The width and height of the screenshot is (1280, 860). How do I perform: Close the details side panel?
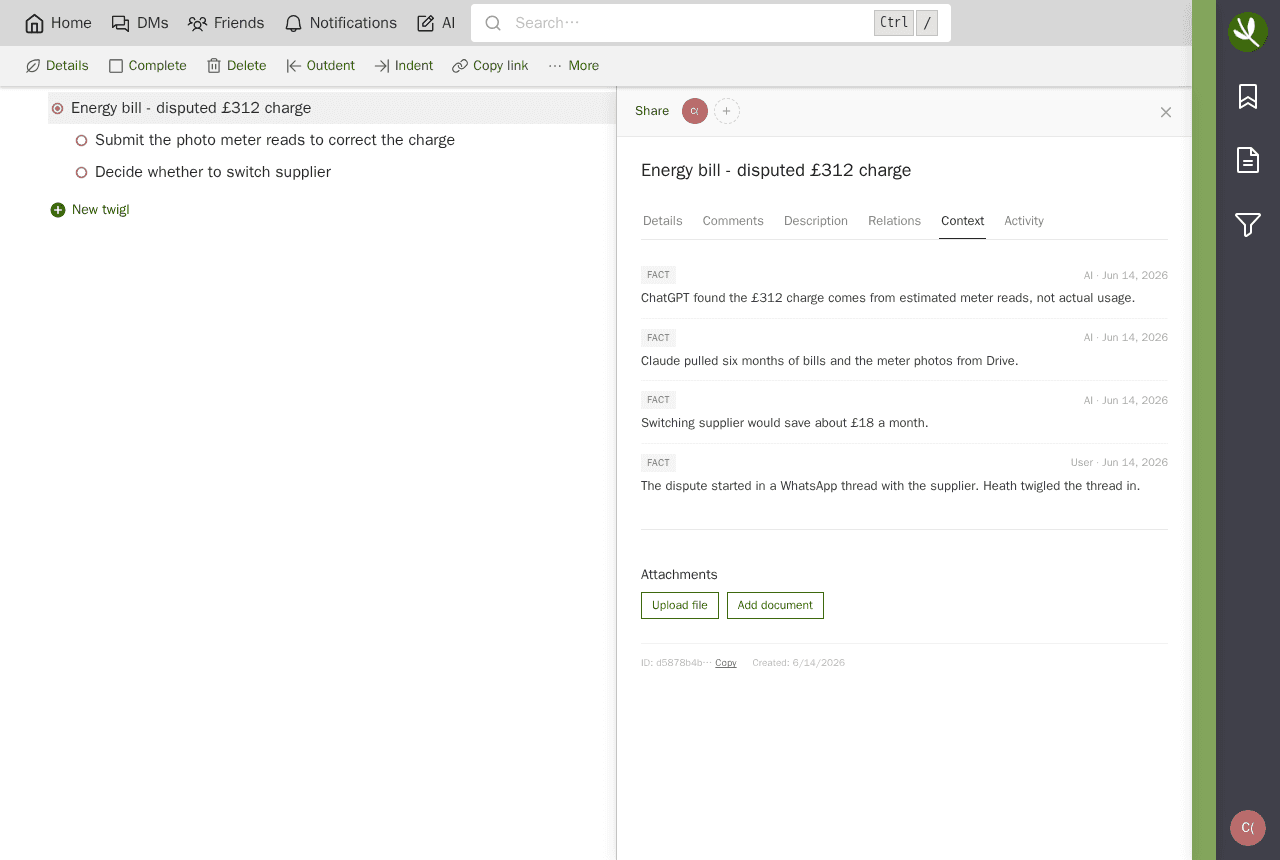coord(1166,112)
